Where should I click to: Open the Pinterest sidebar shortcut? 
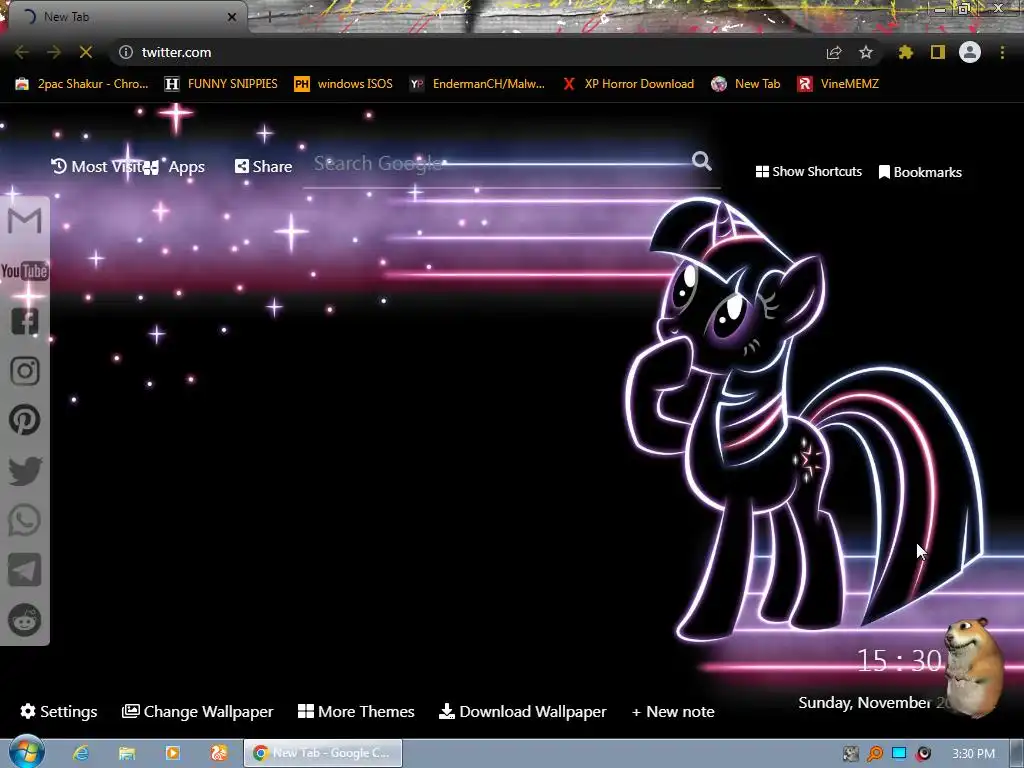coord(25,420)
